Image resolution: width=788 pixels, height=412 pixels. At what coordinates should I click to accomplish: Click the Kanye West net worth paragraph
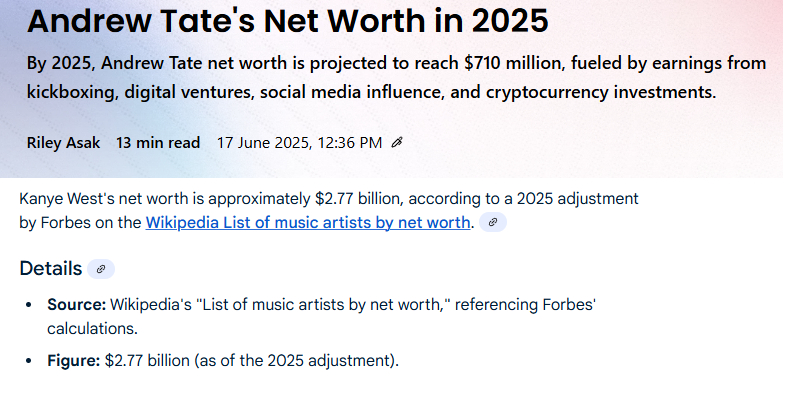tap(328, 199)
